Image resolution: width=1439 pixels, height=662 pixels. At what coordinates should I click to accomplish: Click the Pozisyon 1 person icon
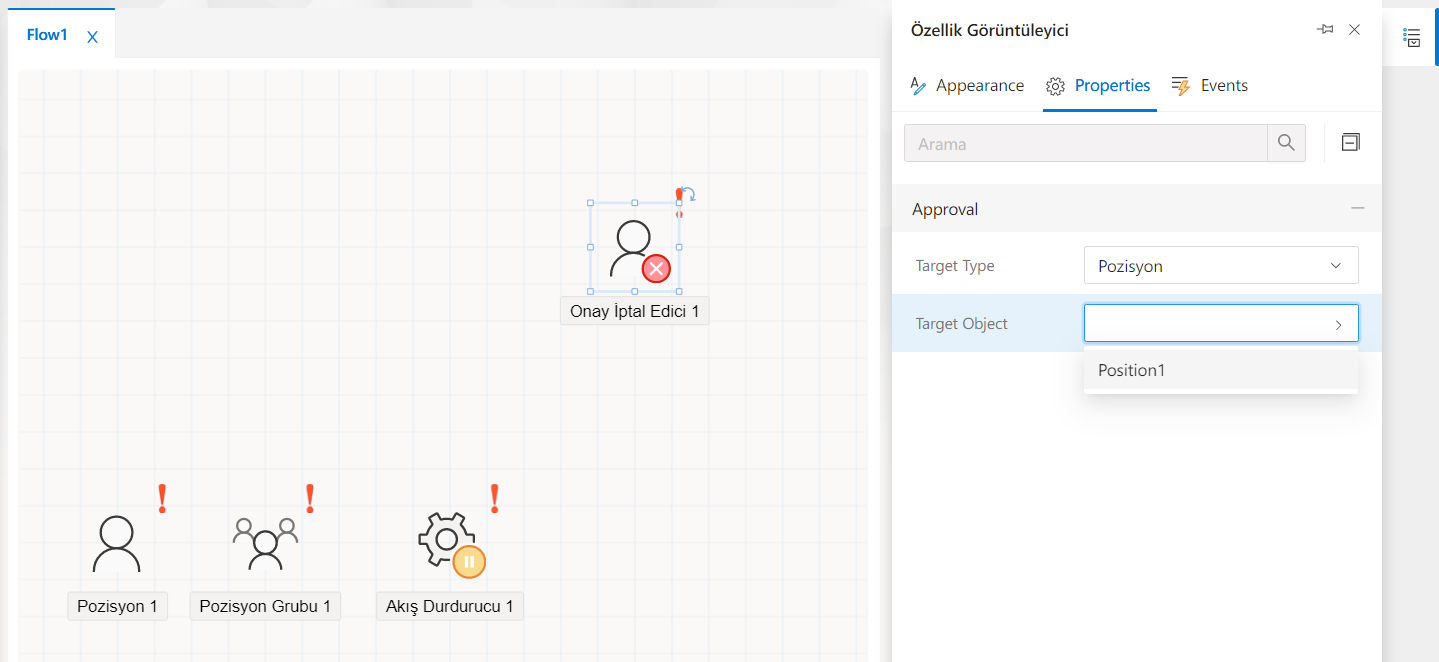tap(116, 543)
